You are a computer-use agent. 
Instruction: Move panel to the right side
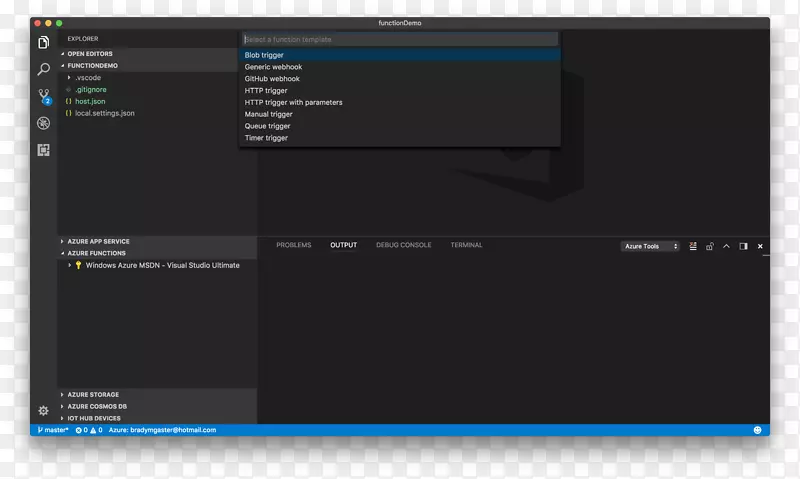743,246
